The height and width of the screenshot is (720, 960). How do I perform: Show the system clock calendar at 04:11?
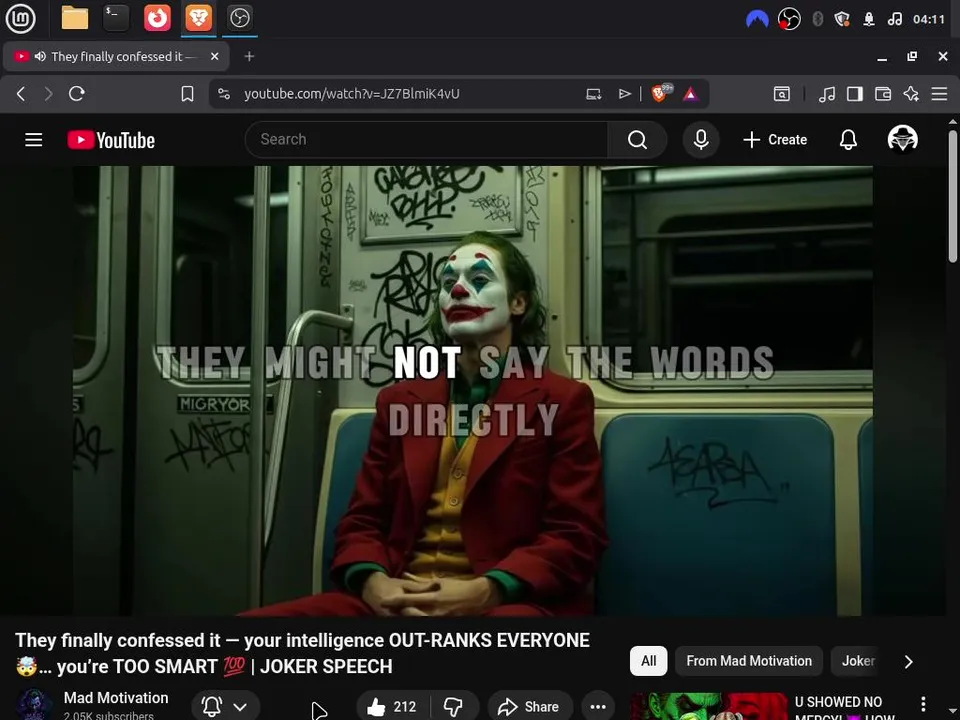929,19
